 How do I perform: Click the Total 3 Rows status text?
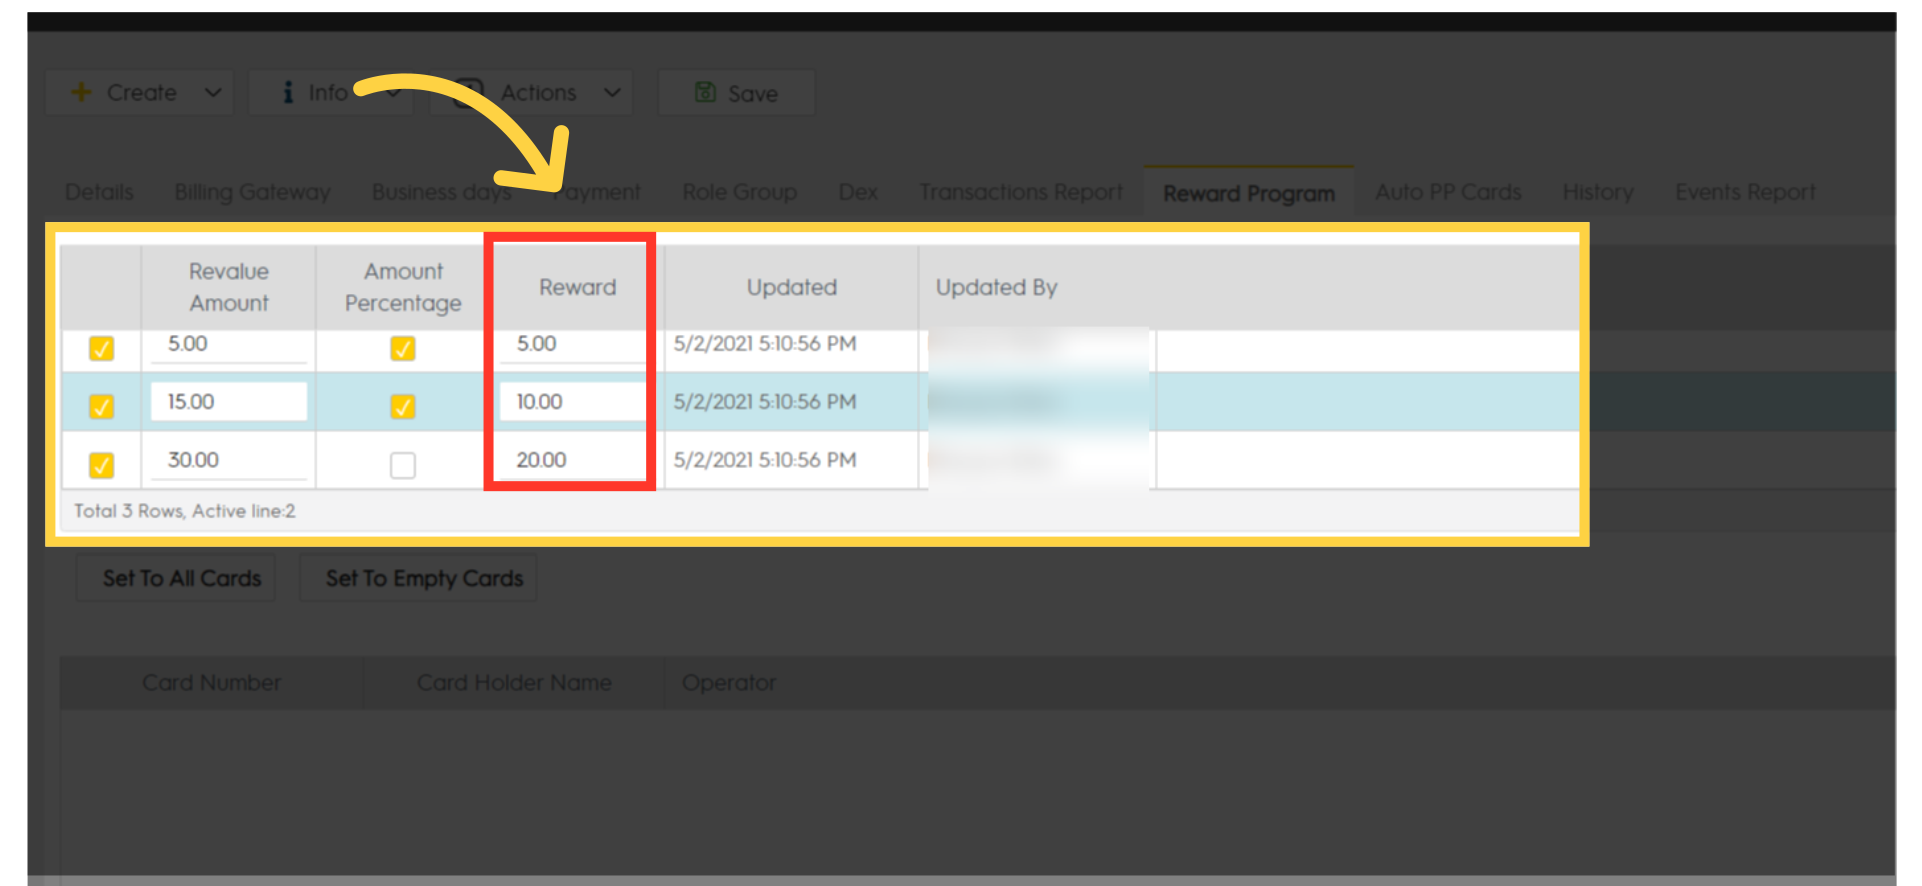184,511
